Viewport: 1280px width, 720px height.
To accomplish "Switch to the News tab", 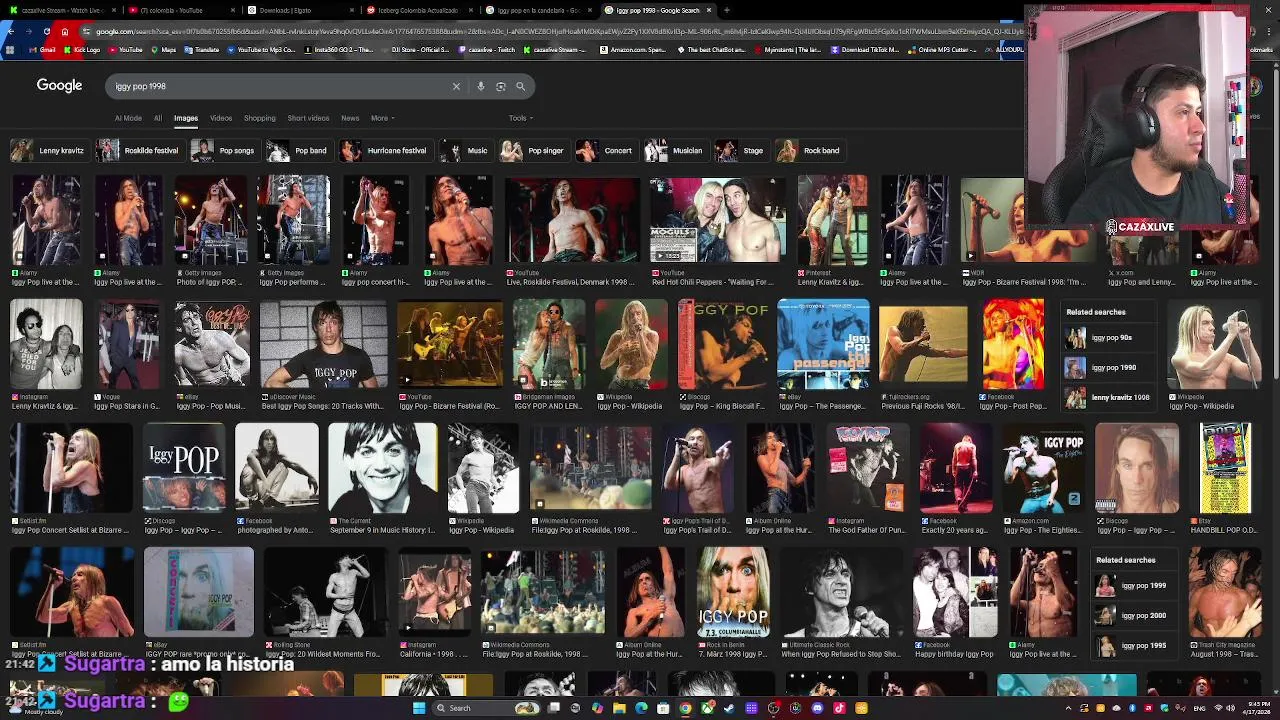I will pos(350,118).
